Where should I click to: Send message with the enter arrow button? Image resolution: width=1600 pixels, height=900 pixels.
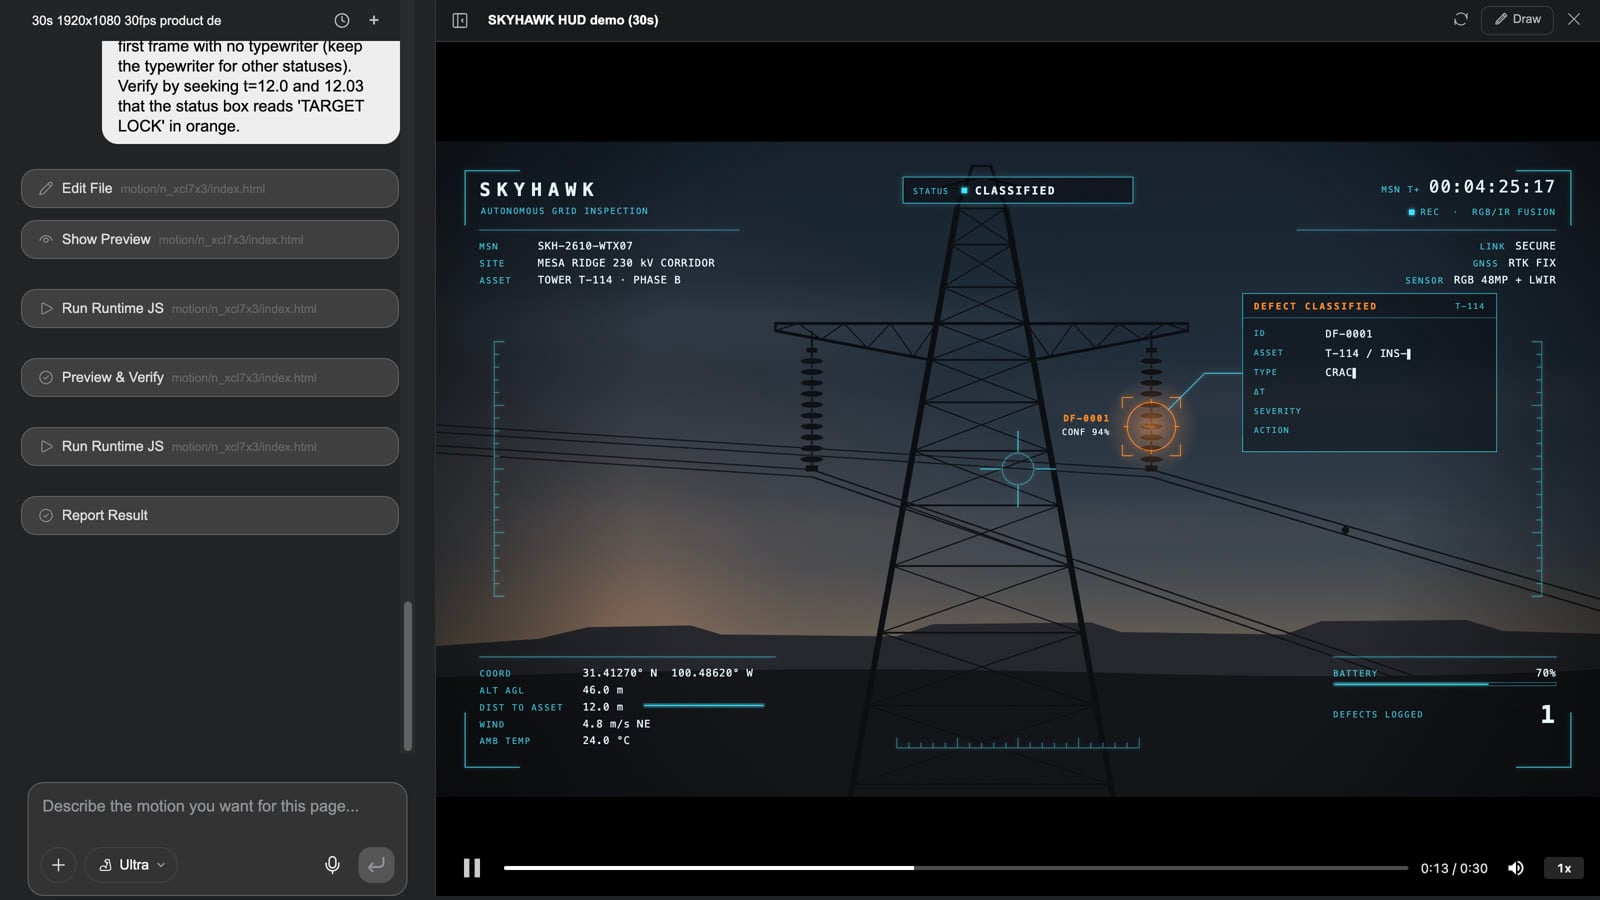(x=376, y=865)
